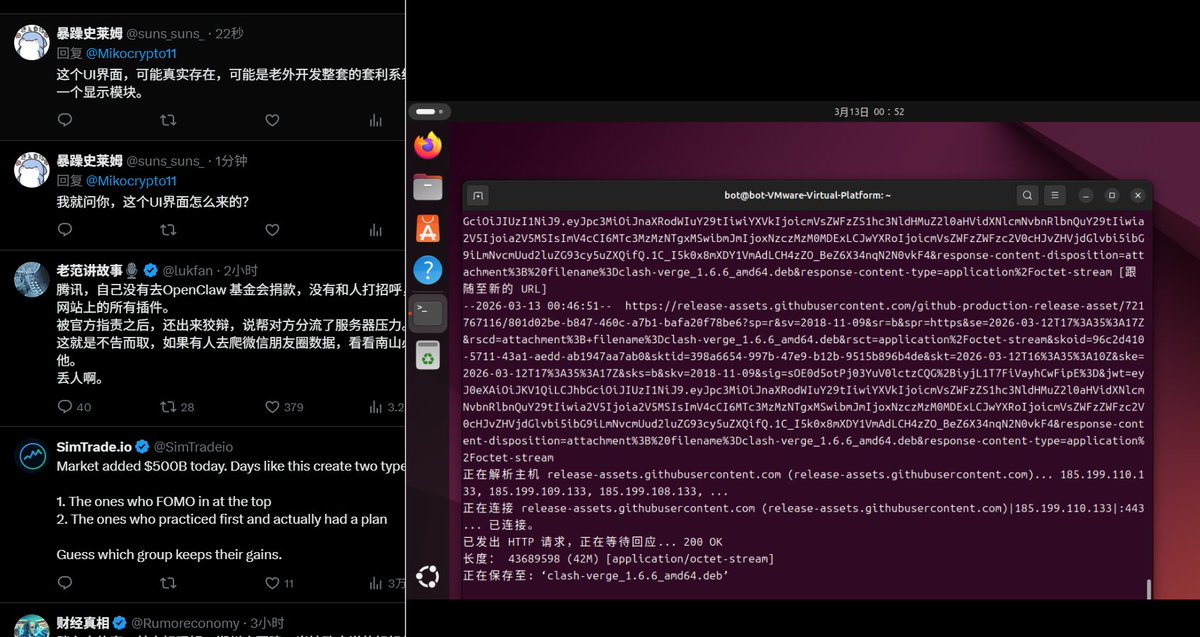Retweet the 老范讲故事 tweet with 28 reposts
The image size is (1200, 637).
click(x=177, y=407)
